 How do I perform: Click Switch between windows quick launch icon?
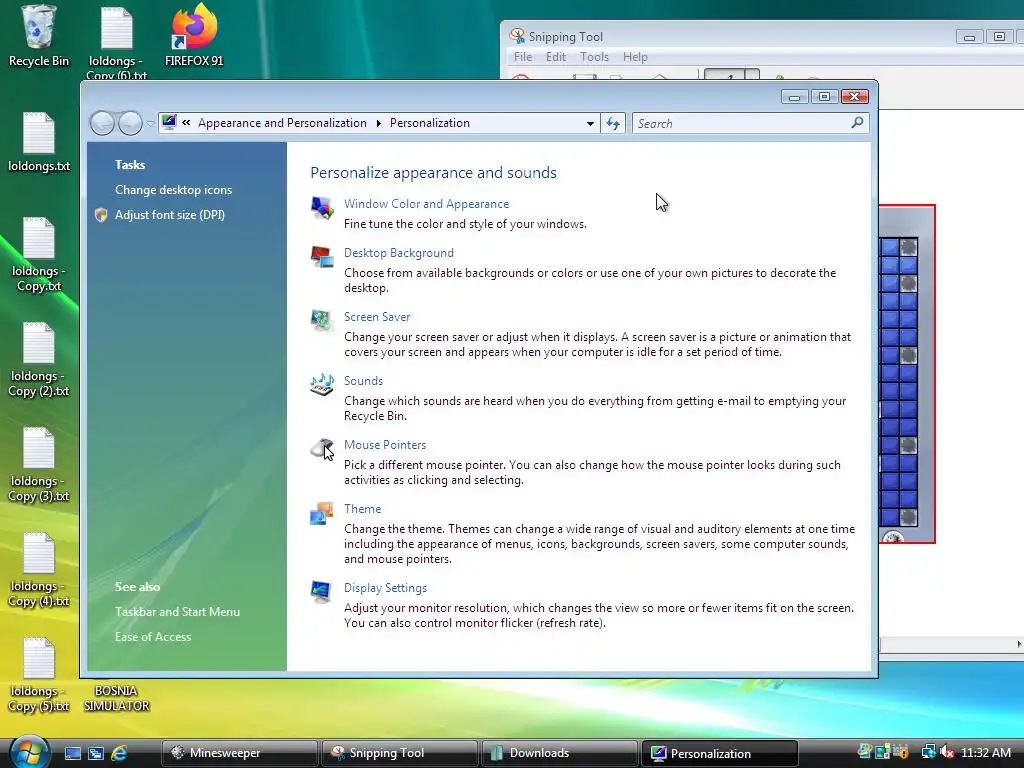pos(96,753)
